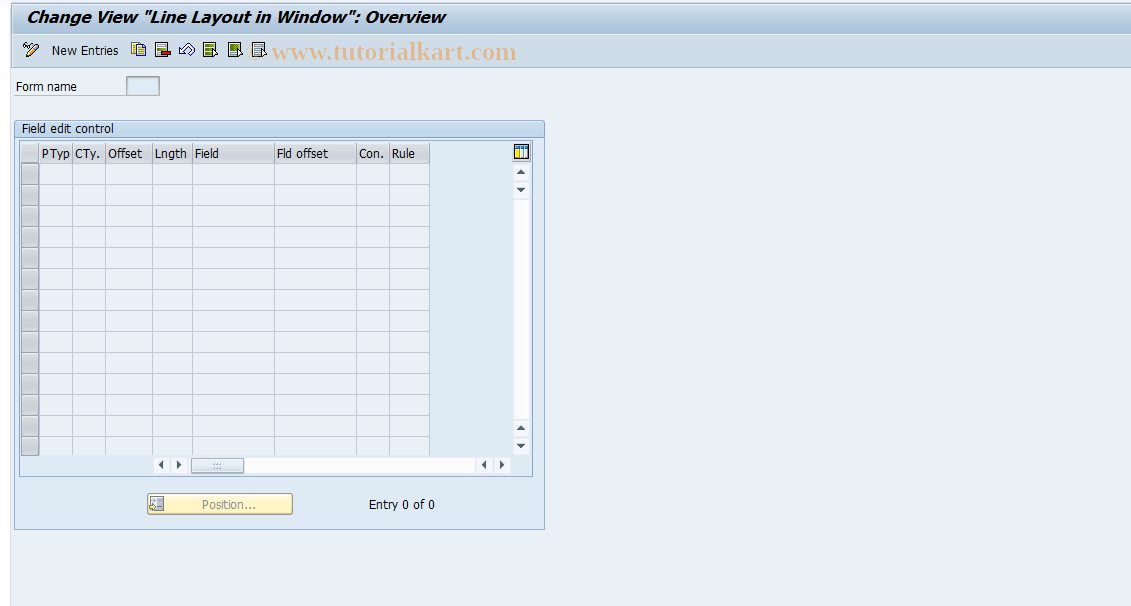Viewport: 1131px width, 606px height.
Task: Open the table settings configuration icon
Action: 522,152
